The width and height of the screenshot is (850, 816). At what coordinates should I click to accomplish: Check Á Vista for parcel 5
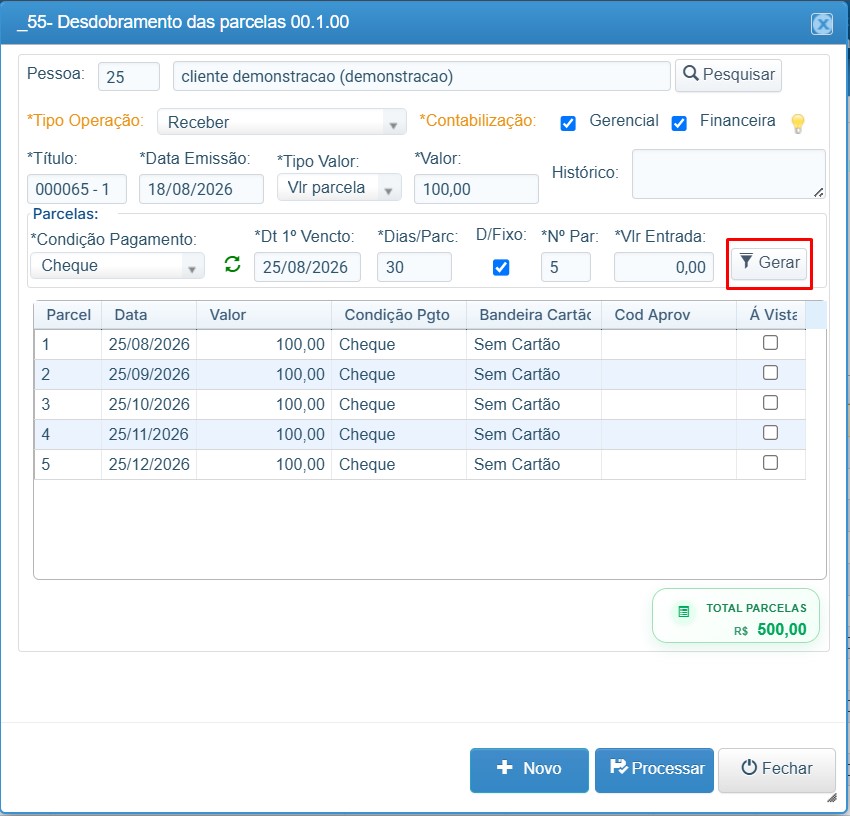tap(770, 462)
